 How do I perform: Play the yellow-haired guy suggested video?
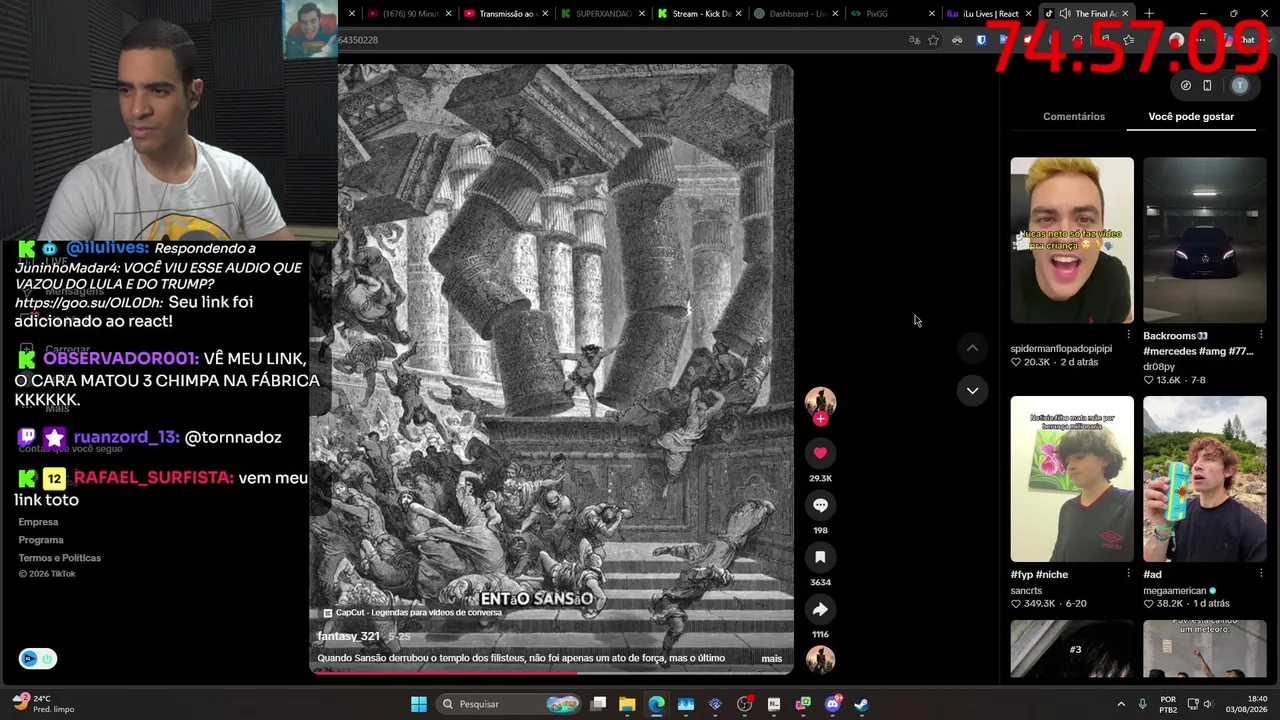tap(1072, 240)
